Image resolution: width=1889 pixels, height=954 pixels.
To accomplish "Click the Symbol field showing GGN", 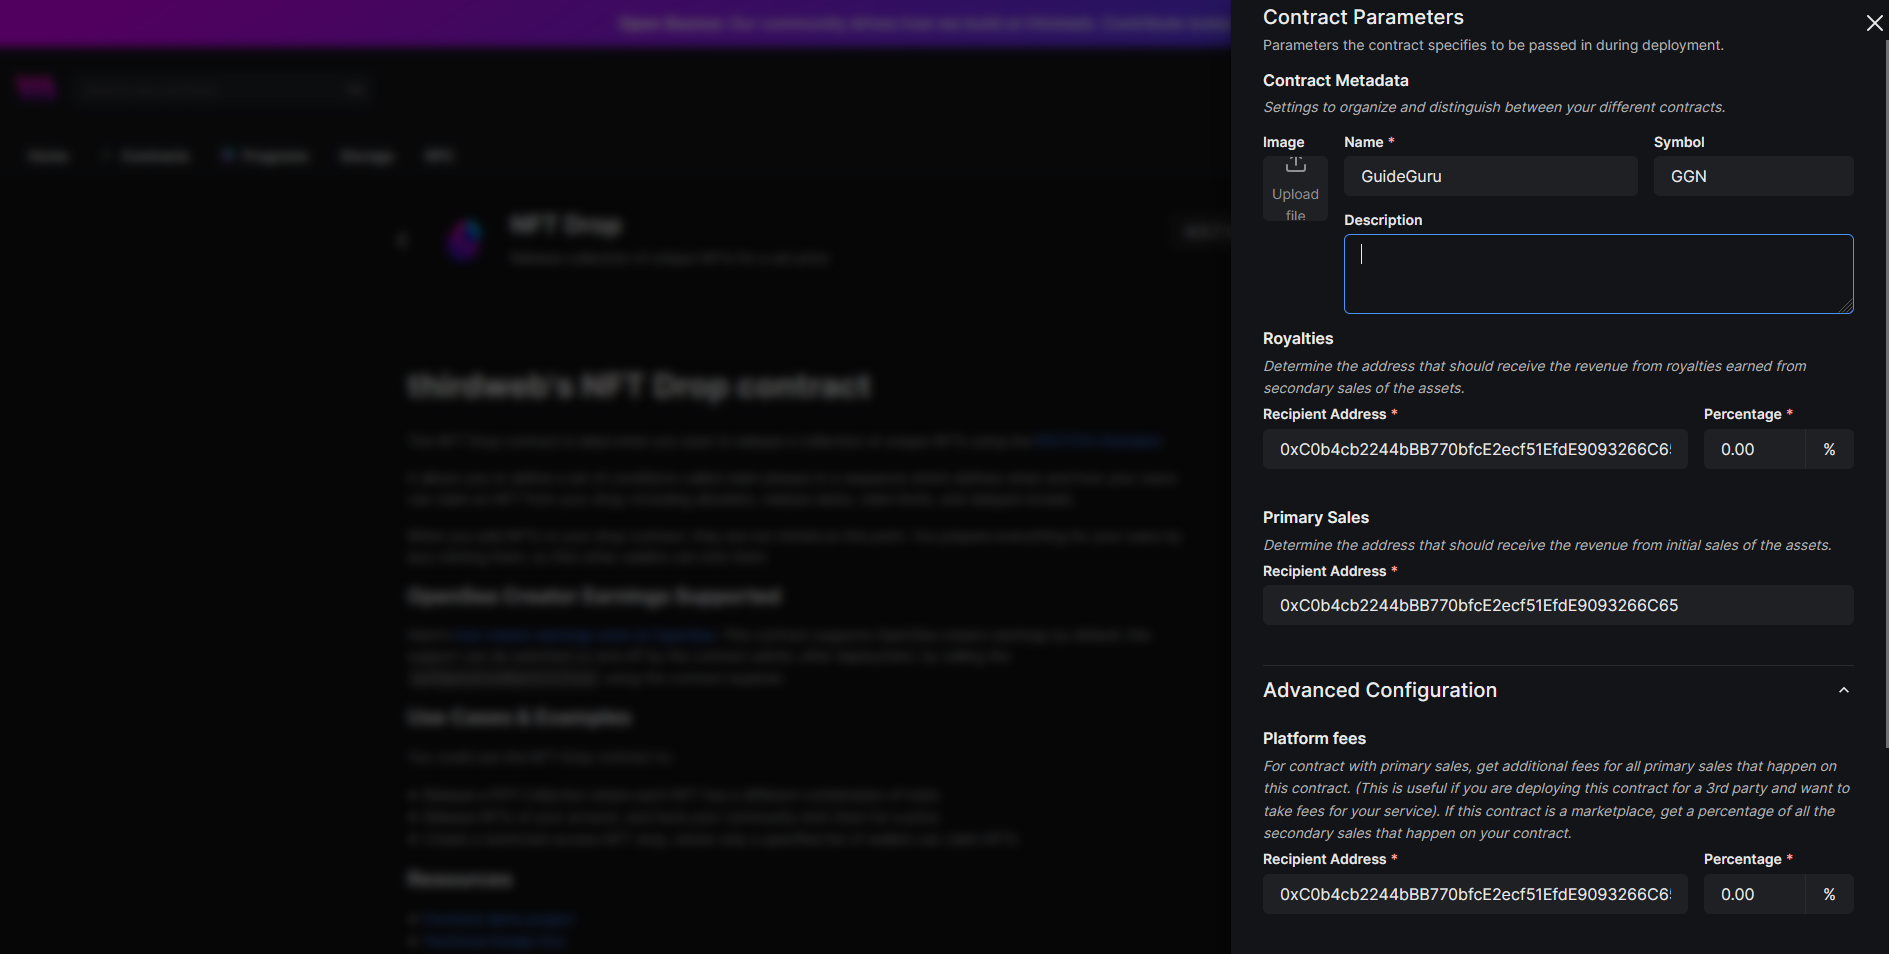I will (1752, 176).
